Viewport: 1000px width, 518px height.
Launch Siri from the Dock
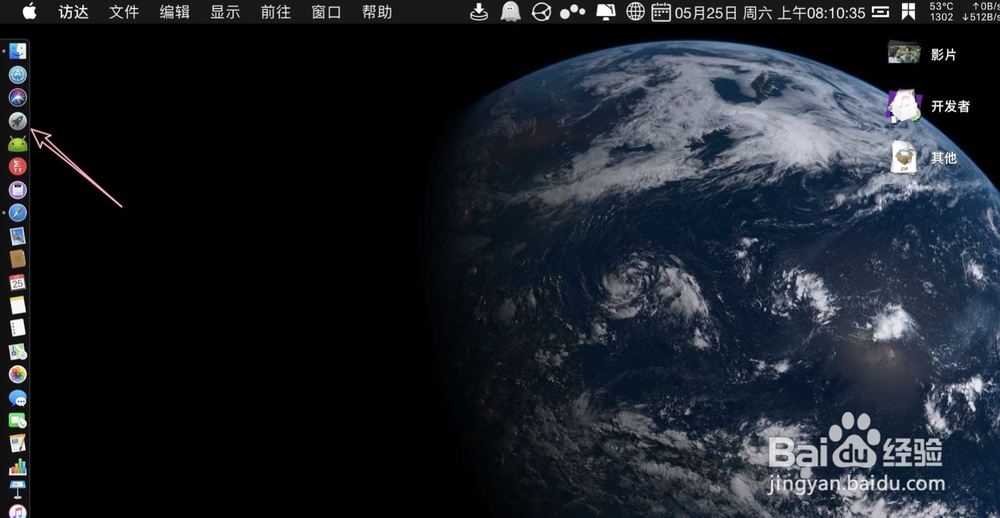click(17, 98)
